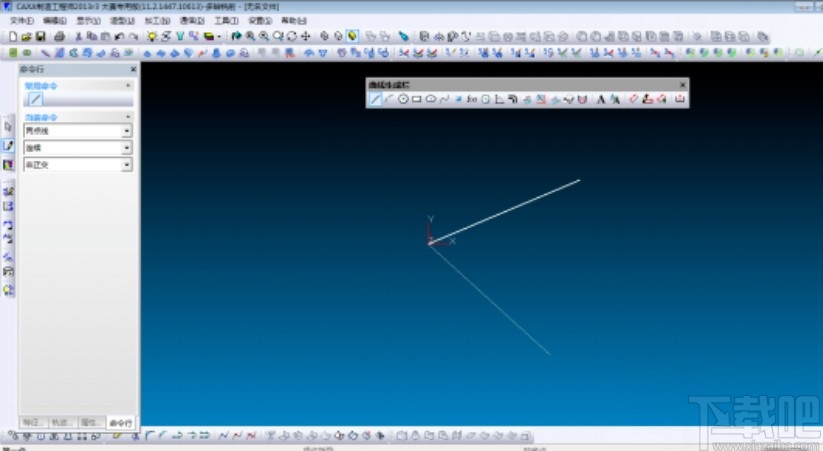Viewport: 823px width, 451px height.
Task: Click the white line drawn in viewport
Action: (x=504, y=212)
